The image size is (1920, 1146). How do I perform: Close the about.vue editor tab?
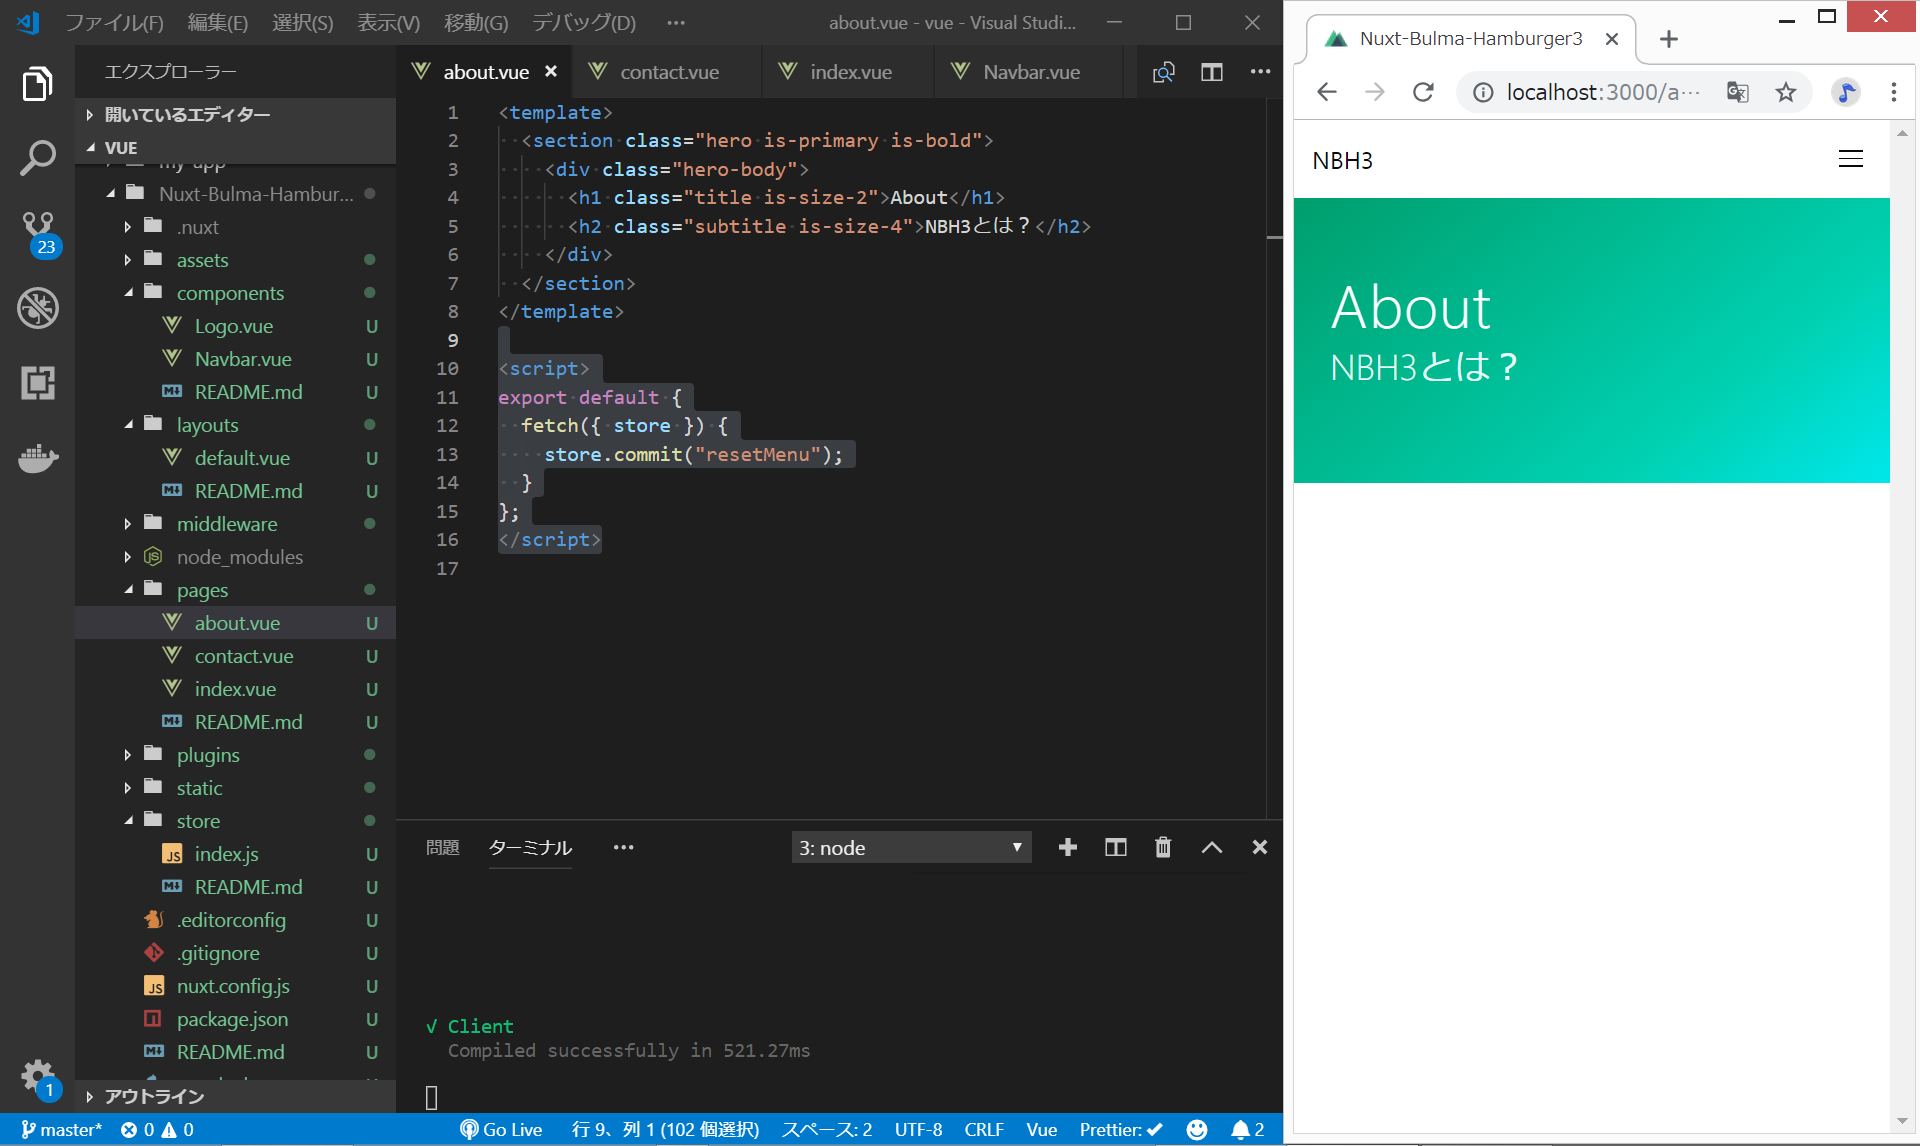pyautogui.click(x=550, y=72)
